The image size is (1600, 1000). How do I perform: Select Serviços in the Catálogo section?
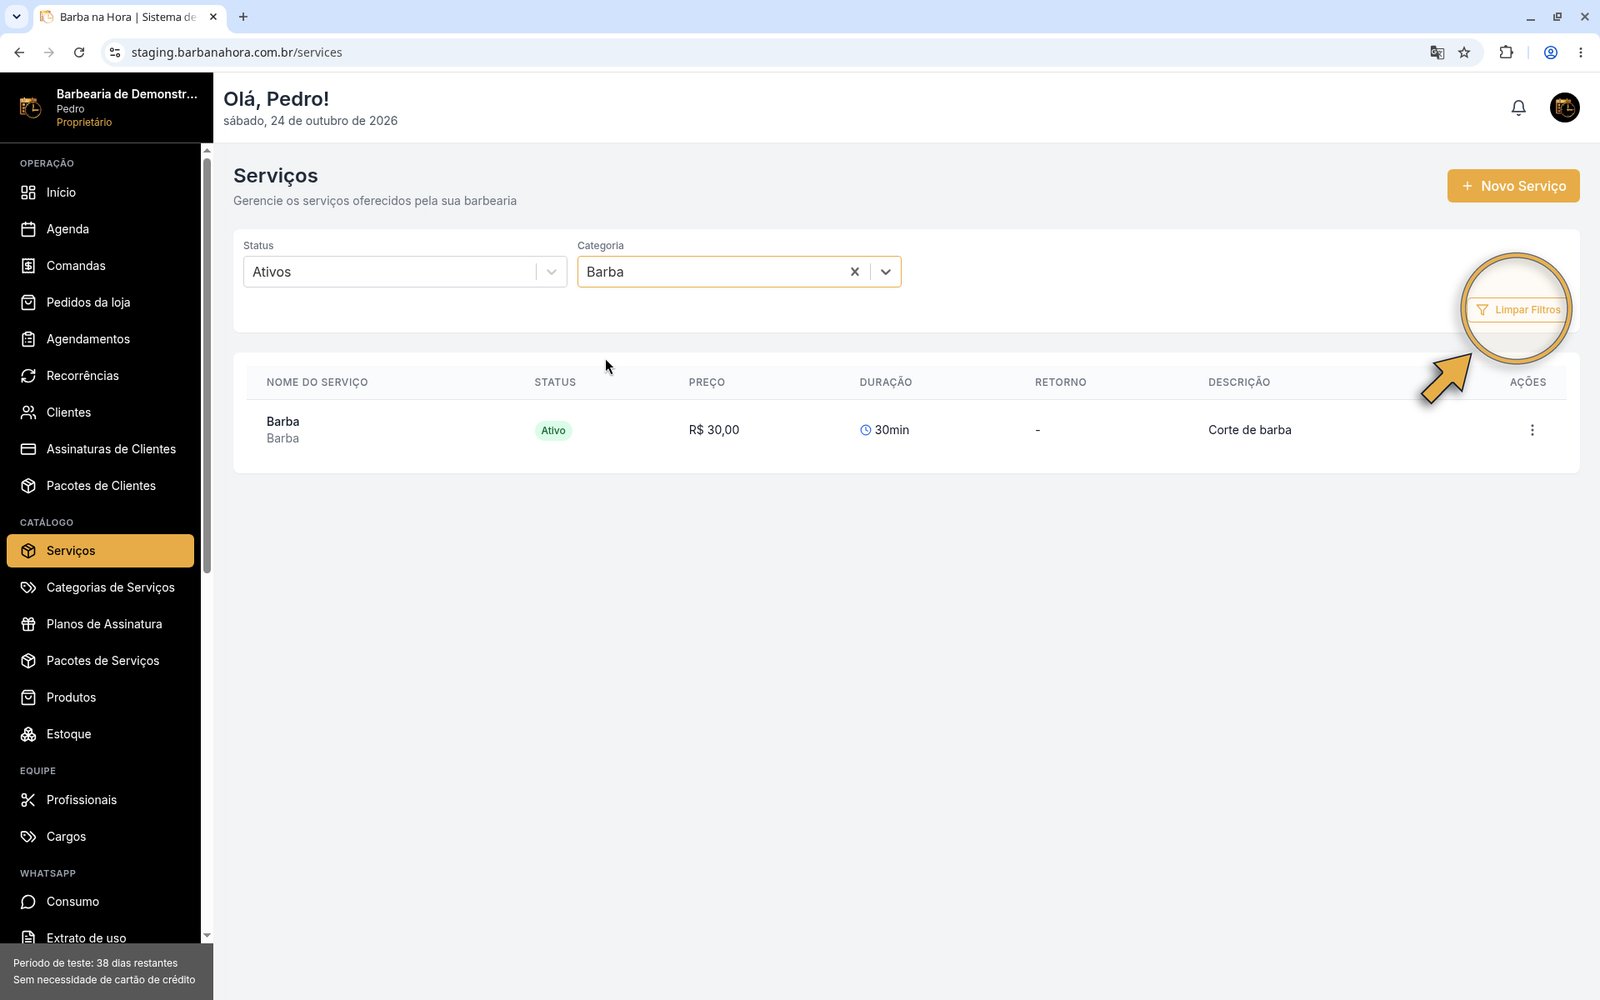click(100, 551)
